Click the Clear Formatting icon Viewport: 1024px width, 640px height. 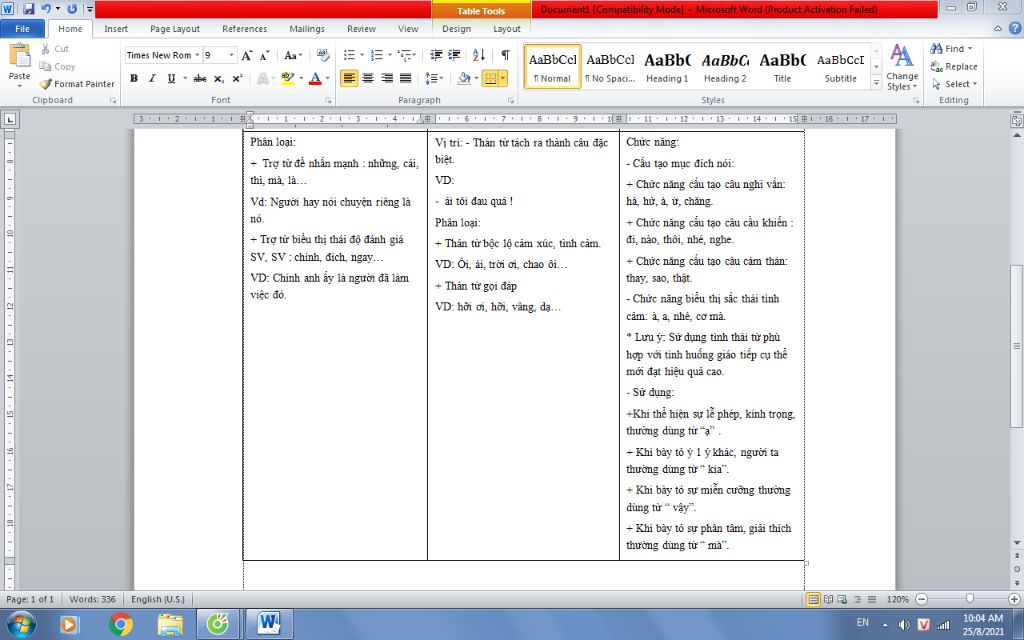point(323,56)
